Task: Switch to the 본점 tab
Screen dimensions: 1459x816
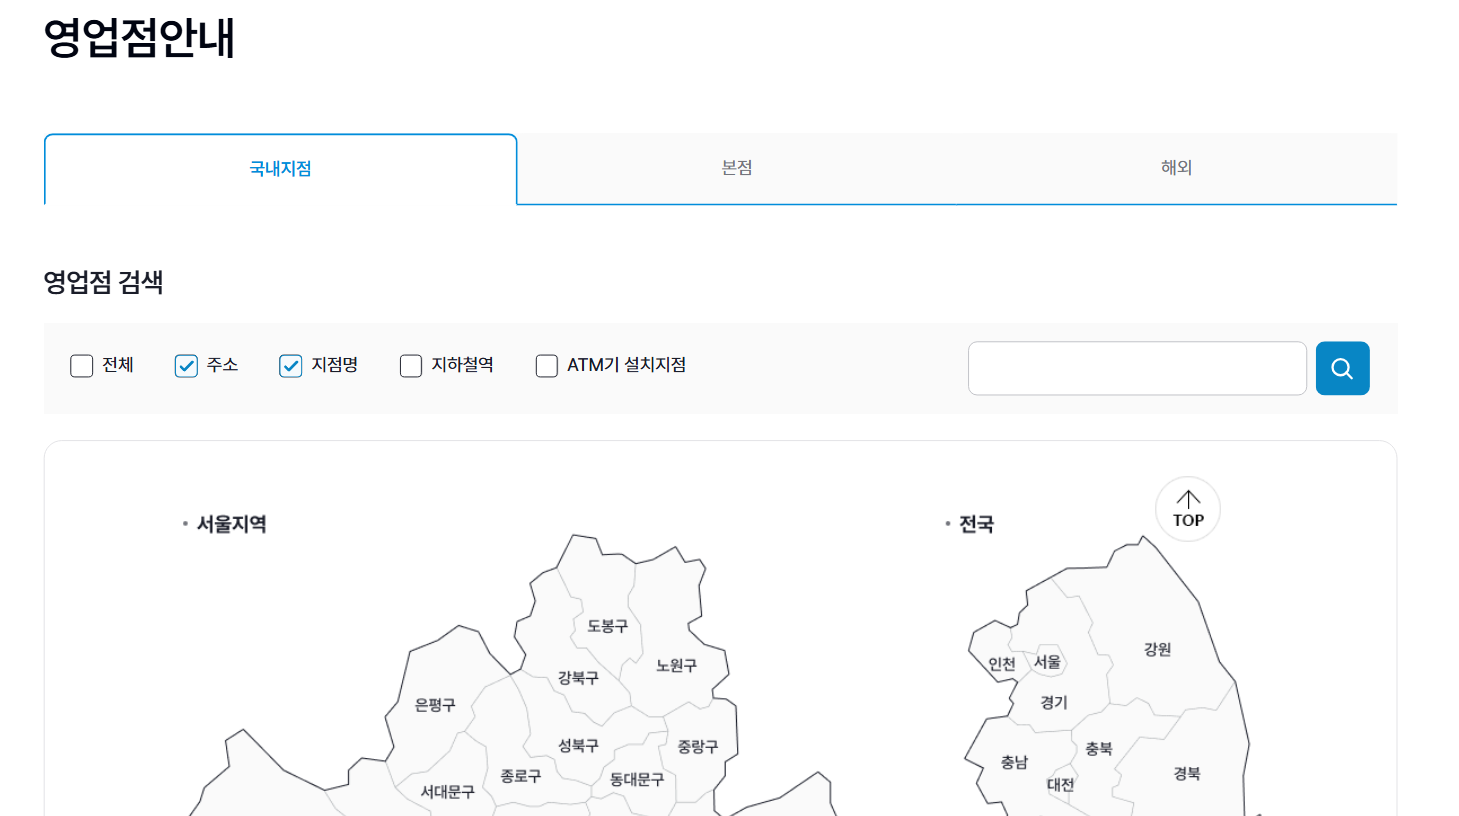Action: click(x=735, y=168)
